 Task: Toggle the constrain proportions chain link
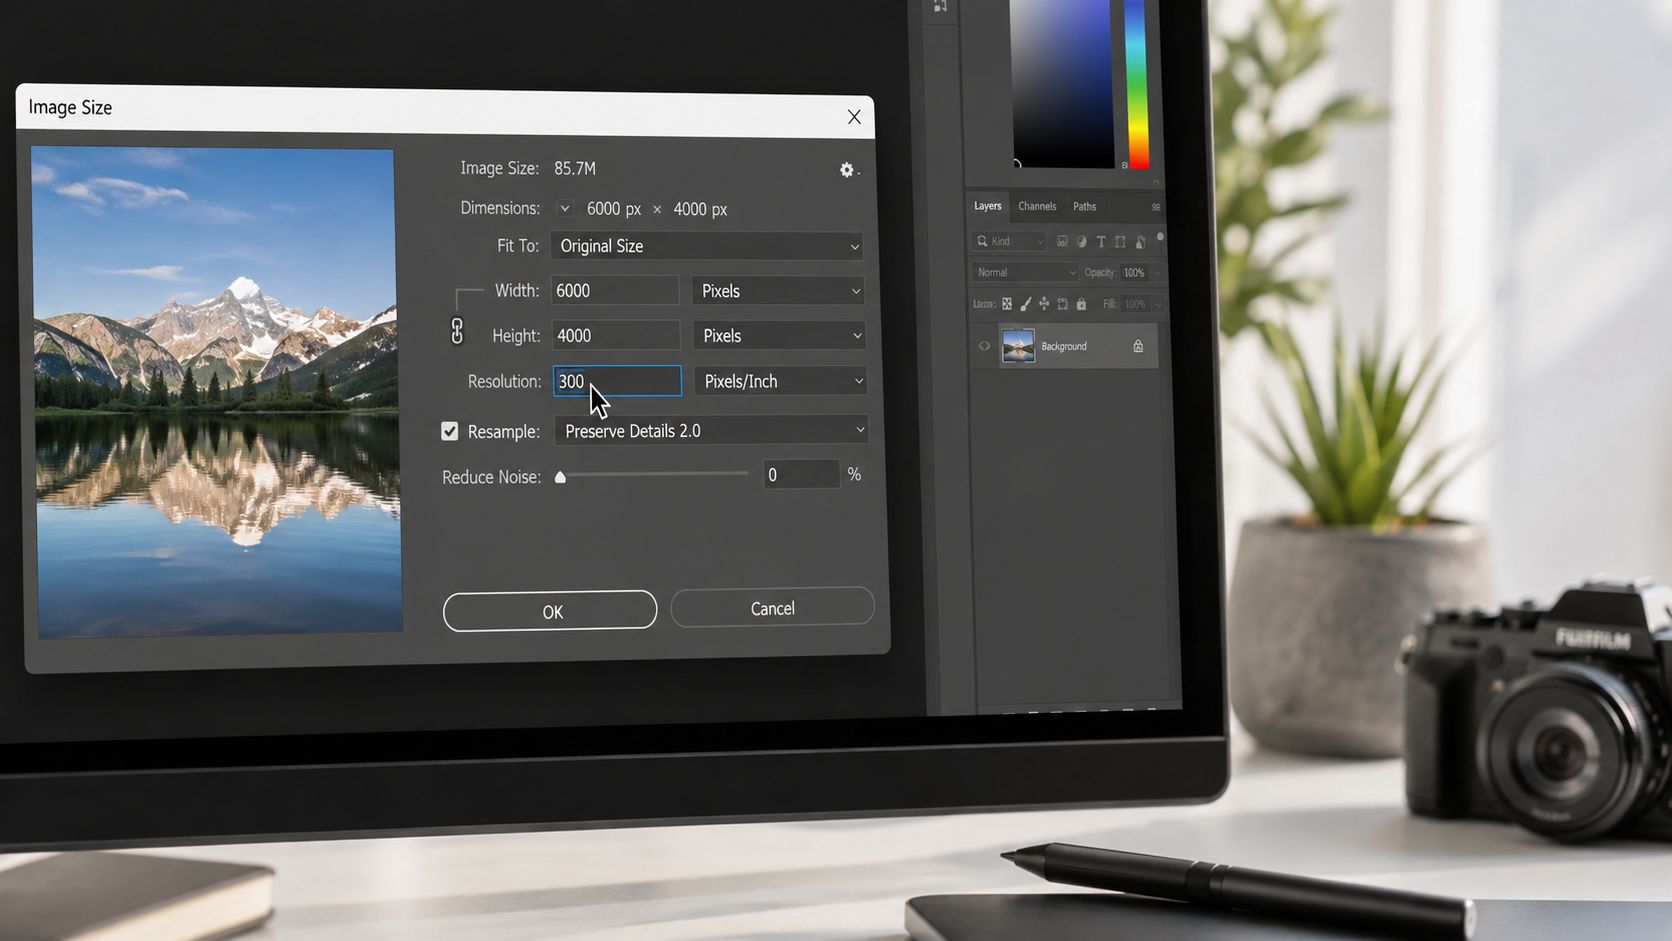click(457, 331)
